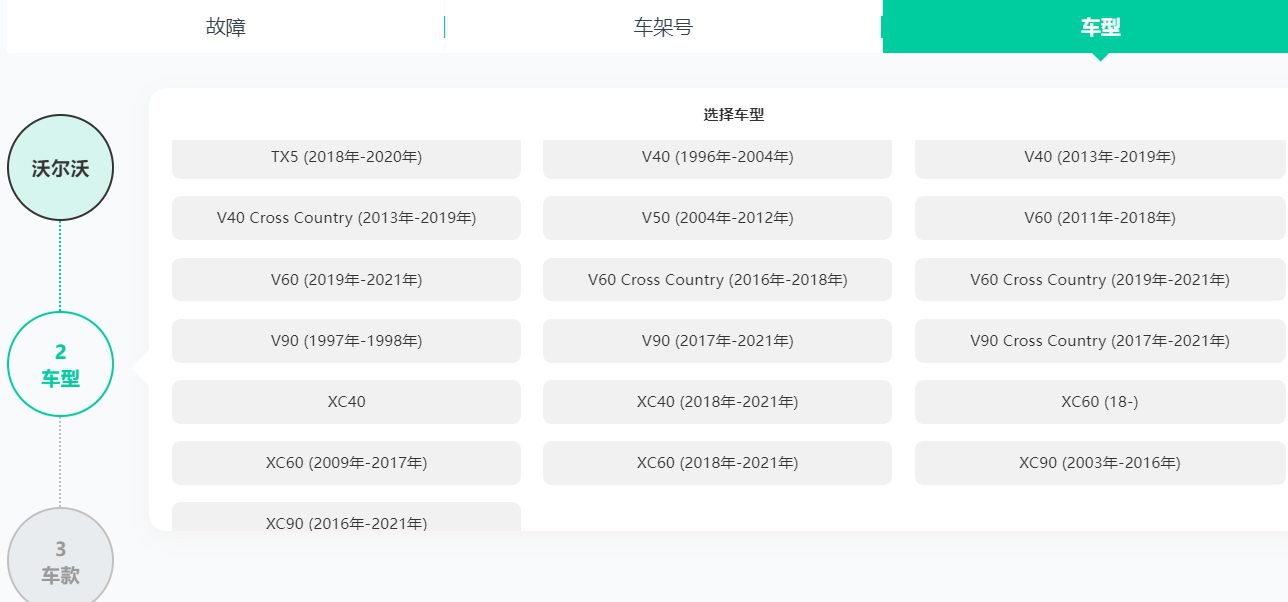This screenshot has width=1288, height=602.
Task: Select XC90 (2016年-2021年) at list bottom
Action: coord(346,523)
